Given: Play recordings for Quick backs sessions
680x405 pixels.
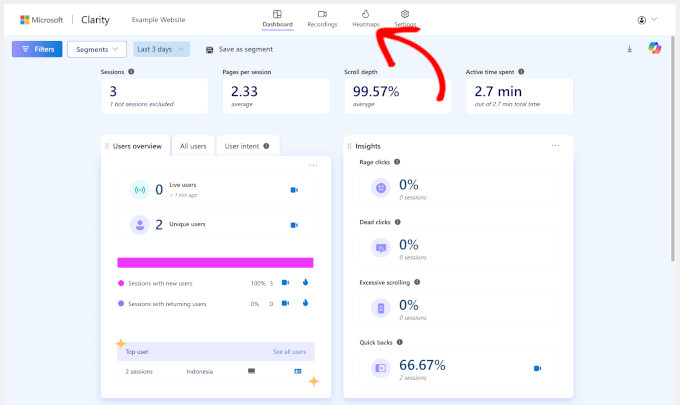Looking at the screenshot, I should (537, 368).
